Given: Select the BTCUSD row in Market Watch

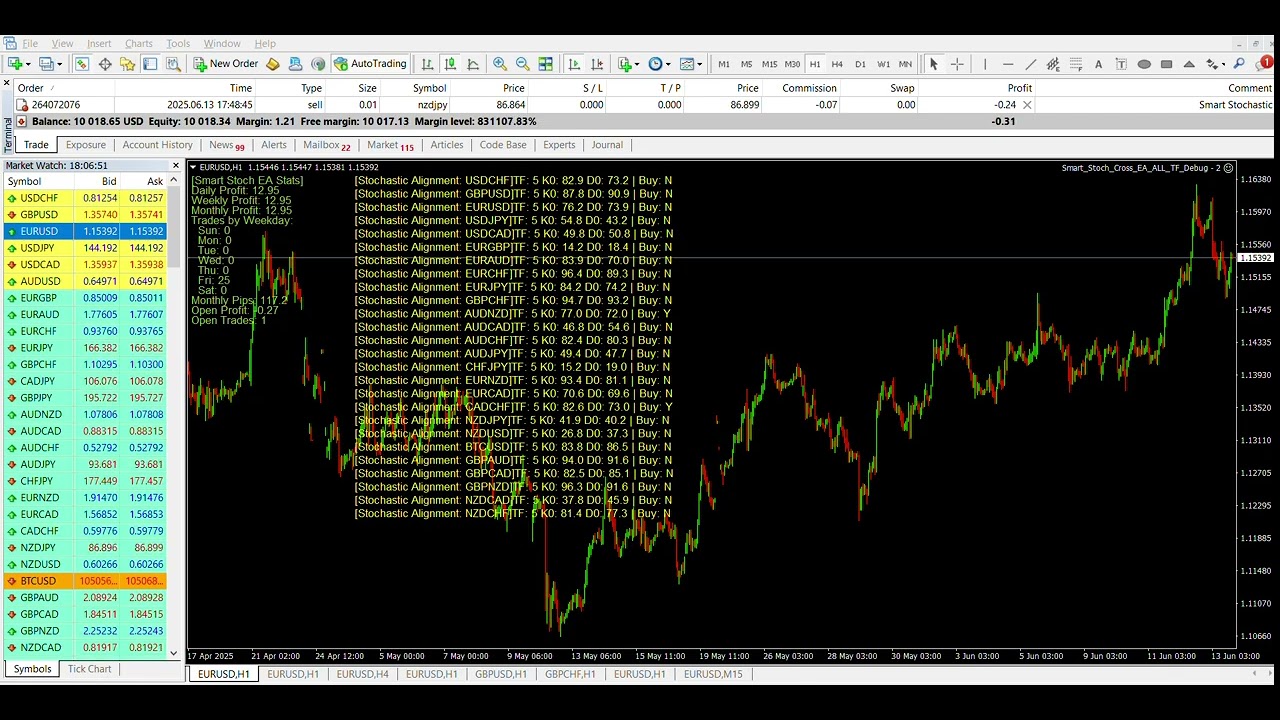Looking at the screenshot, I should pos(84,581).
